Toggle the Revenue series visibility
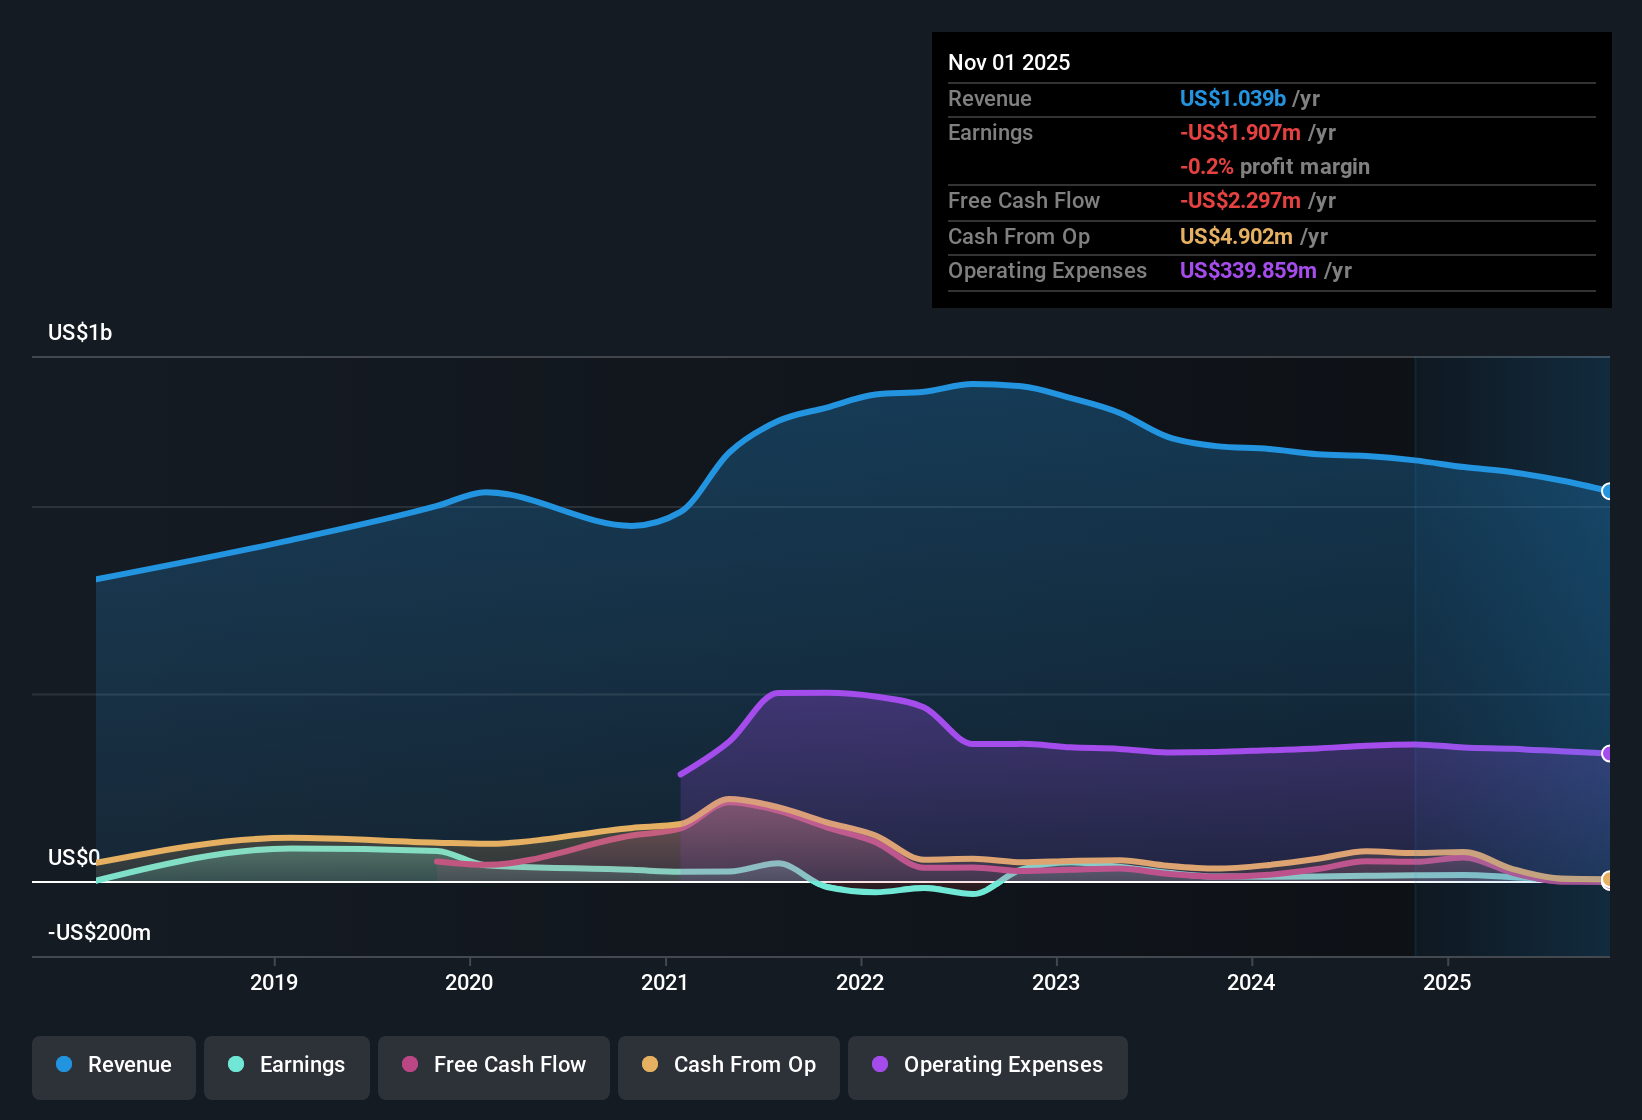The height and width of the screenshot is (1120, 1642). tap(113, 1065)
